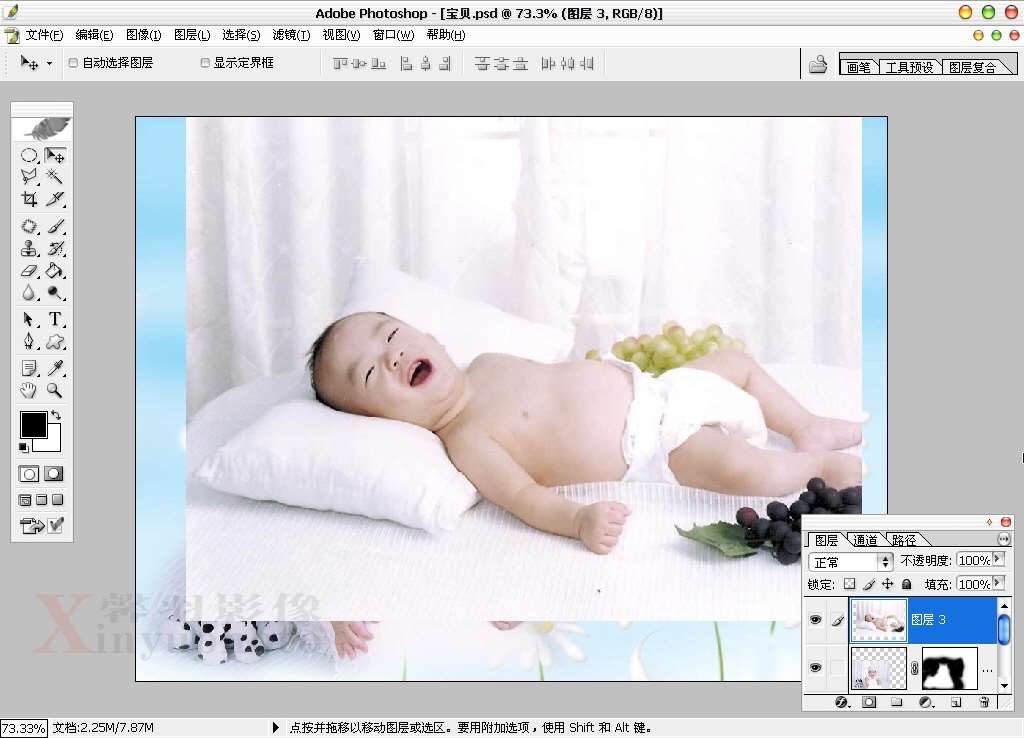Select the Notes tool

[x=29, y=368]
